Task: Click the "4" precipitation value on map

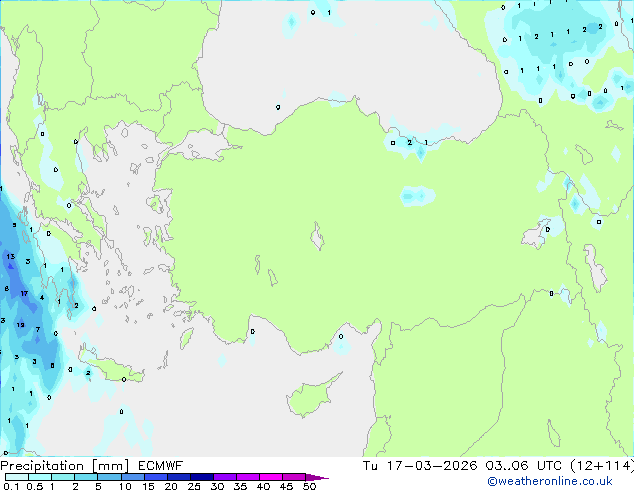Action: pos(42,298)
